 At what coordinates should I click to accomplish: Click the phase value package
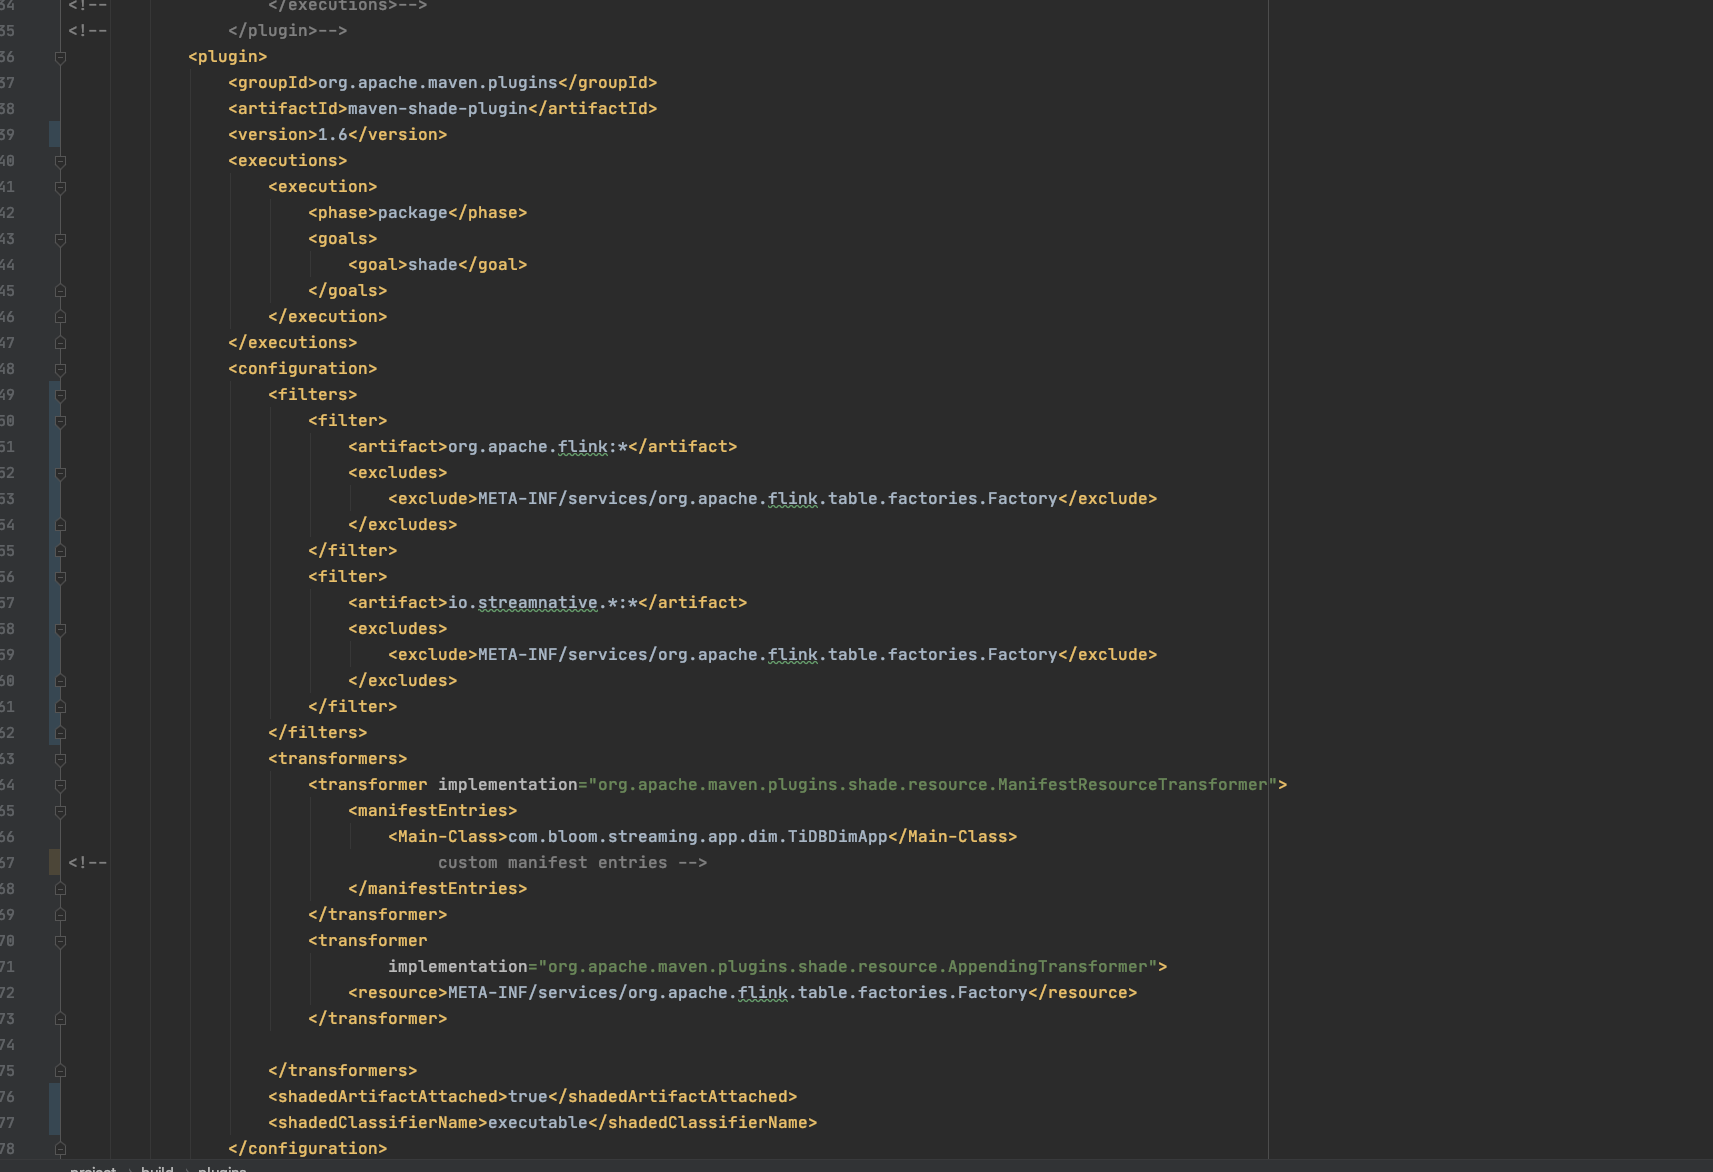pos(413,212)
